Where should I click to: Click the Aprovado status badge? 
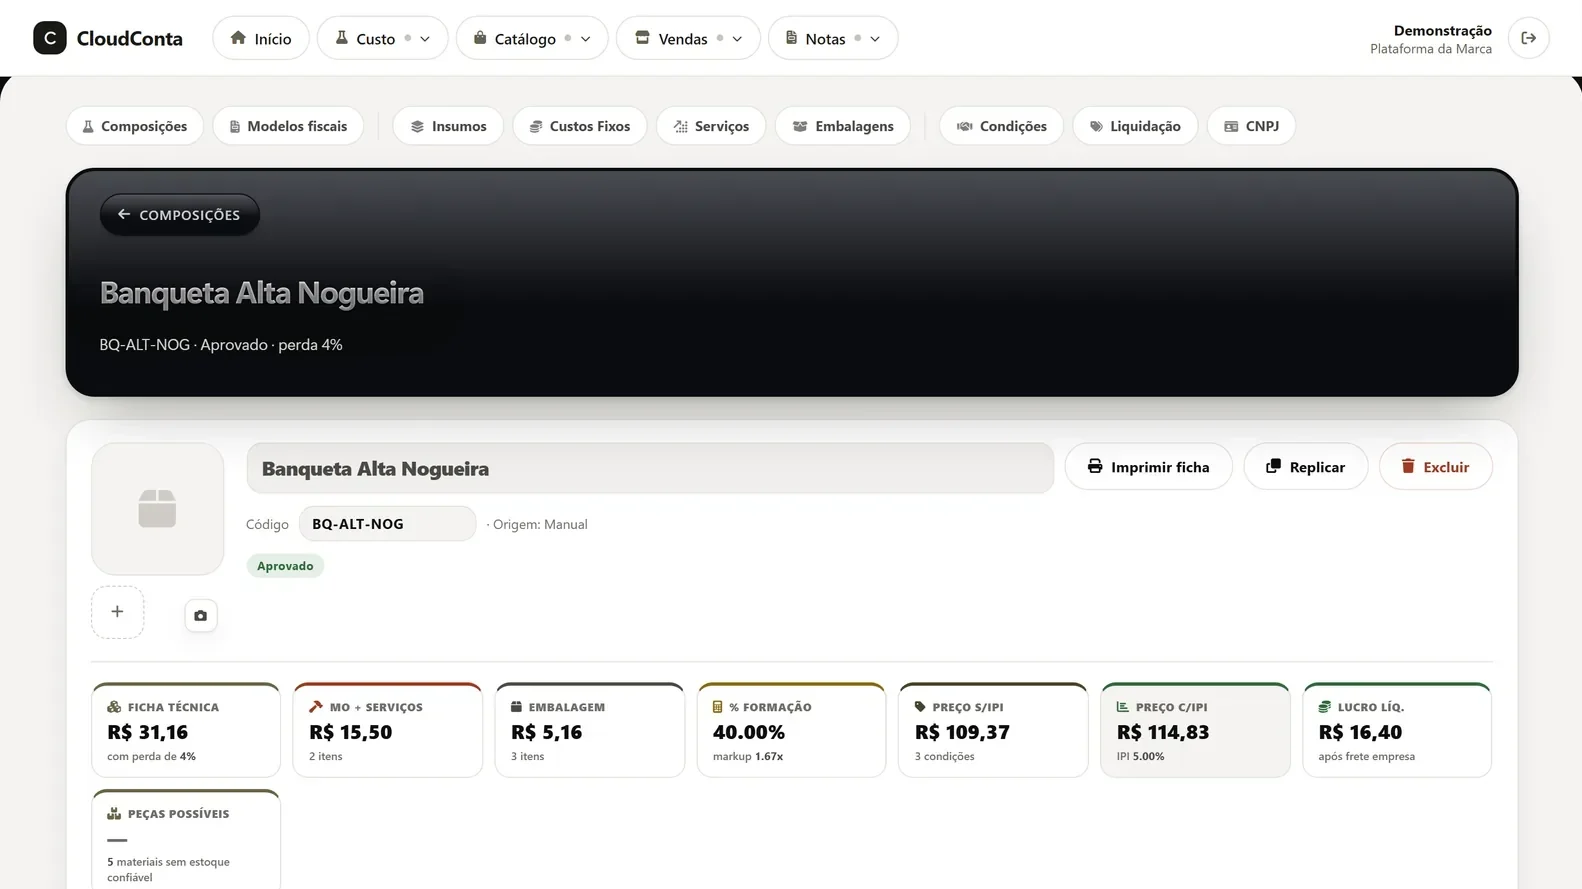click(x=285, y=566)
